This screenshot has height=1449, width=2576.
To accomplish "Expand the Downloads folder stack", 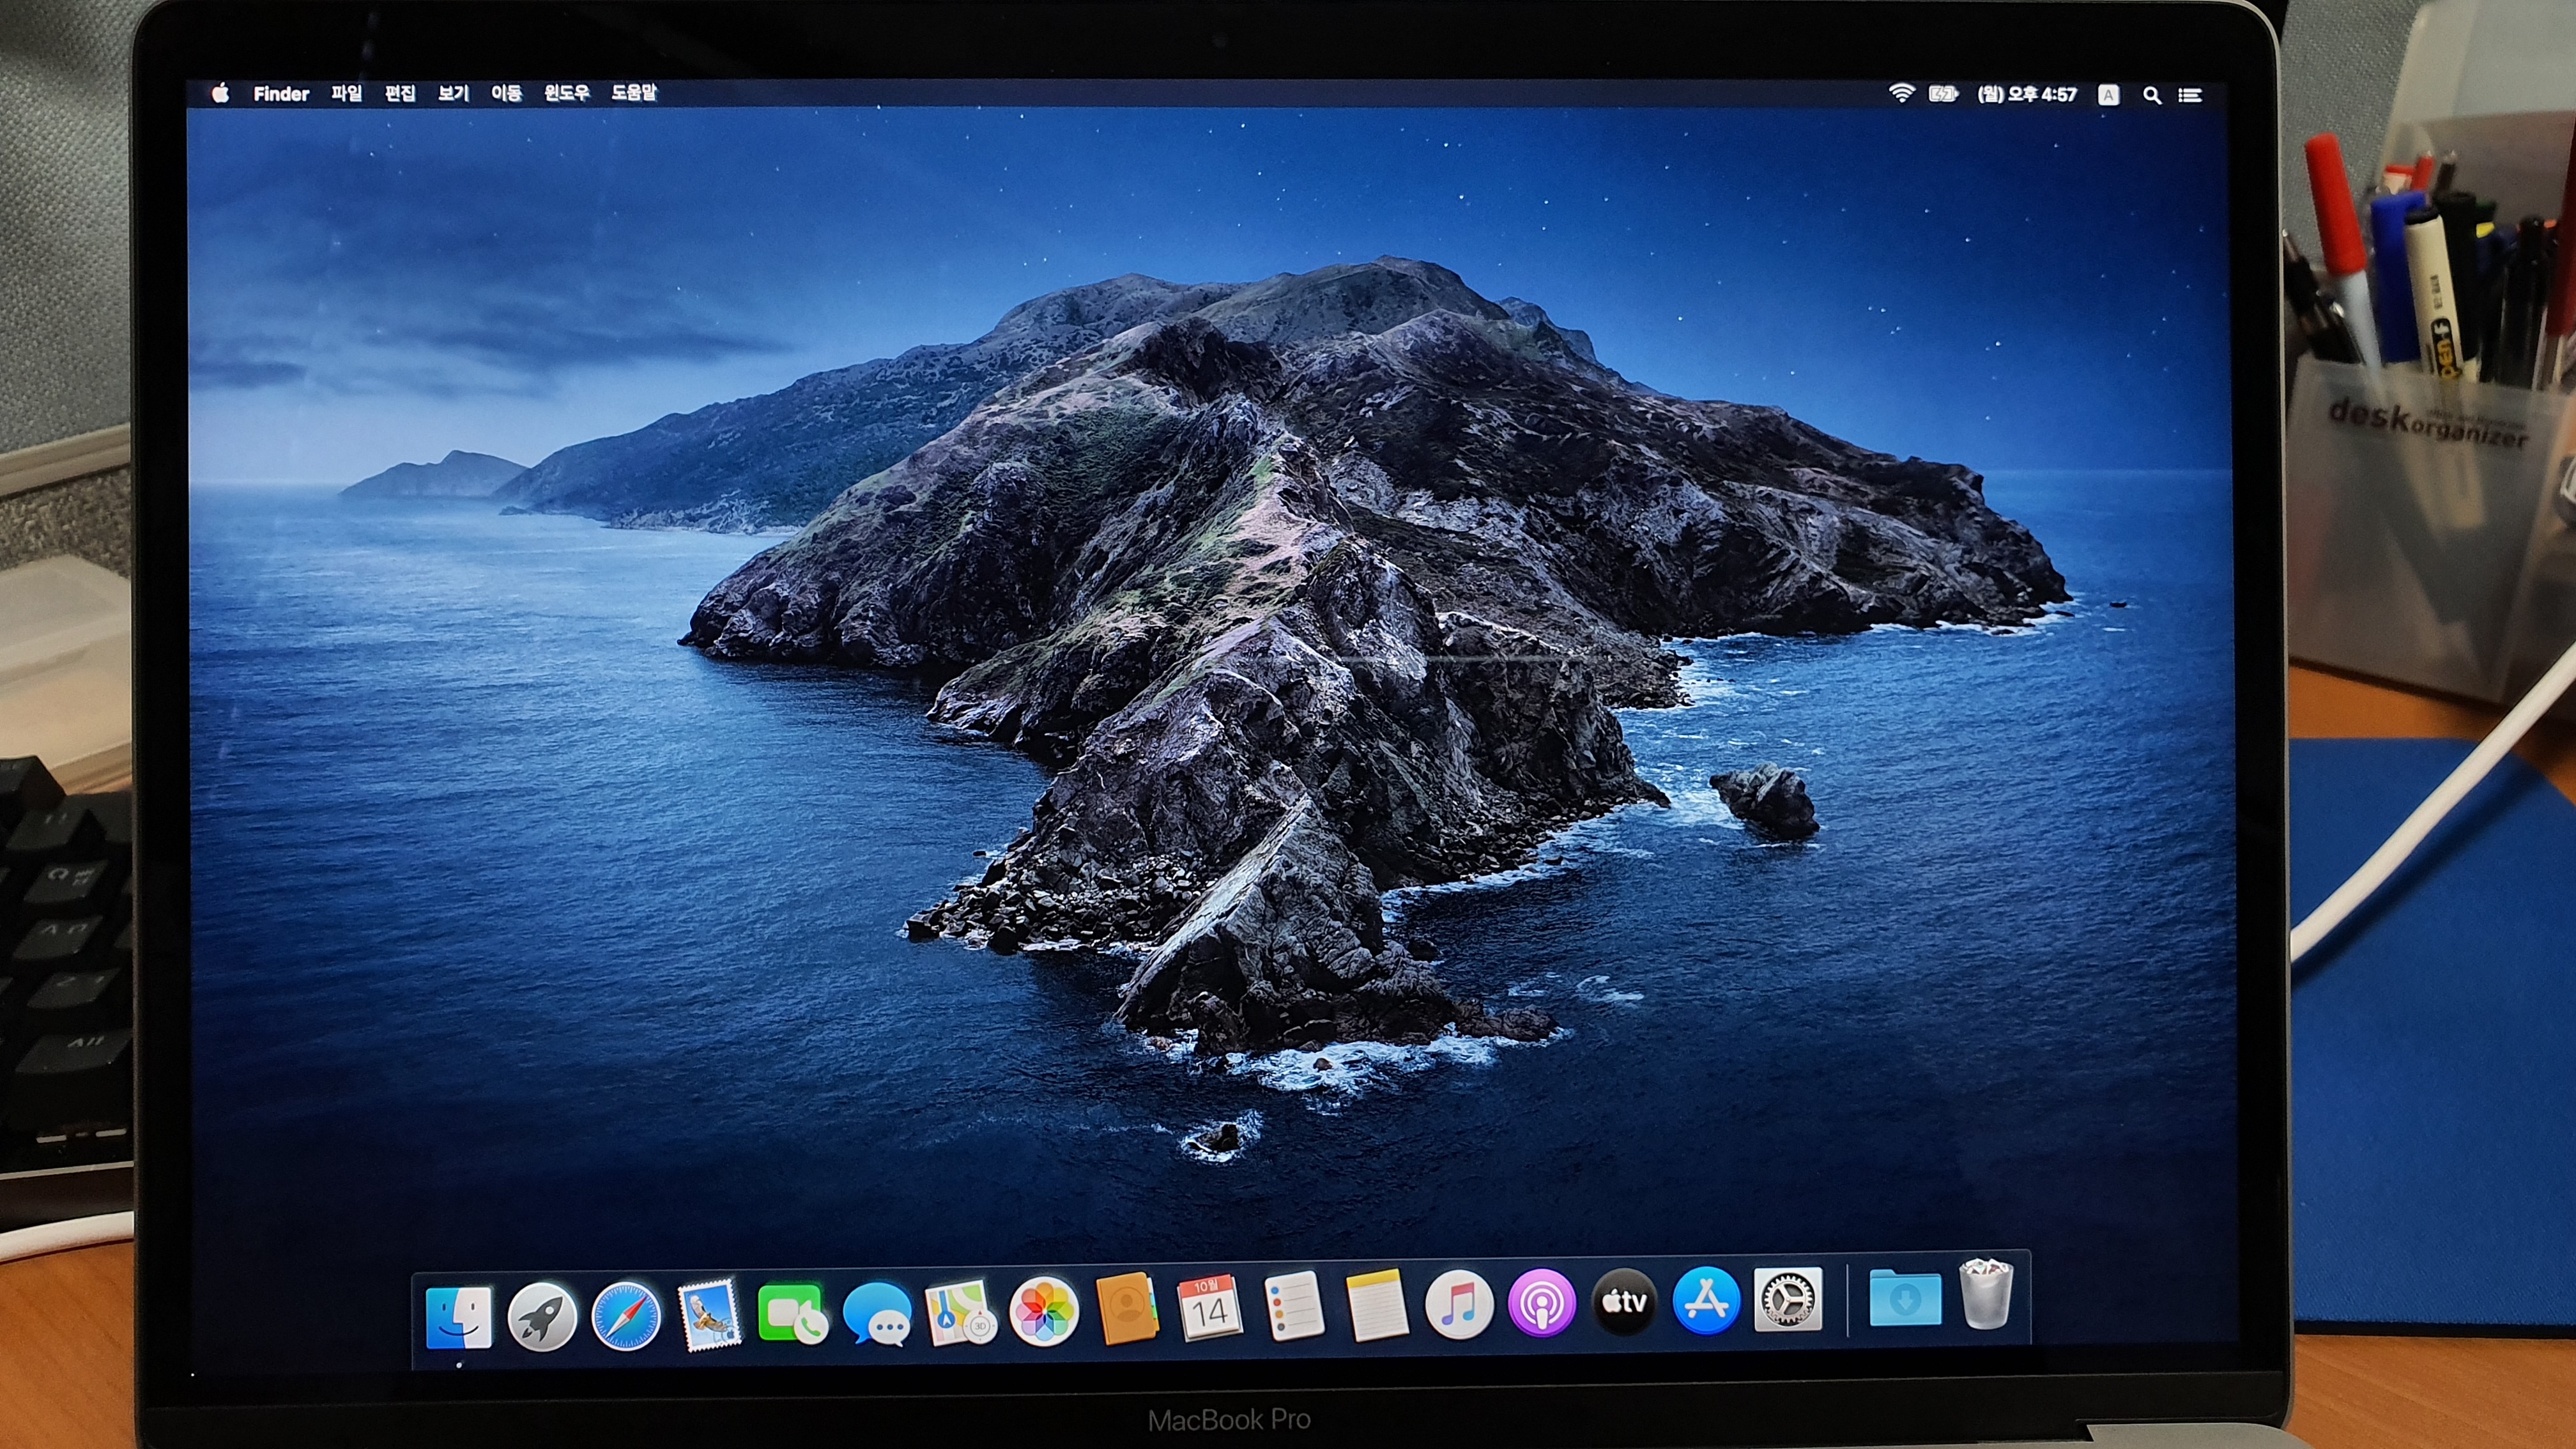I will (1905, 1298).
